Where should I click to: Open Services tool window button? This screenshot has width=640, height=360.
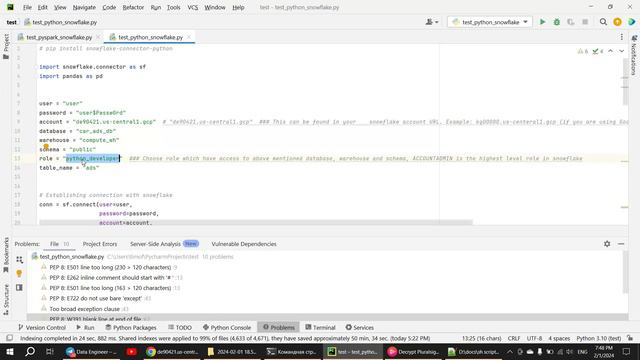pos(360,327)
